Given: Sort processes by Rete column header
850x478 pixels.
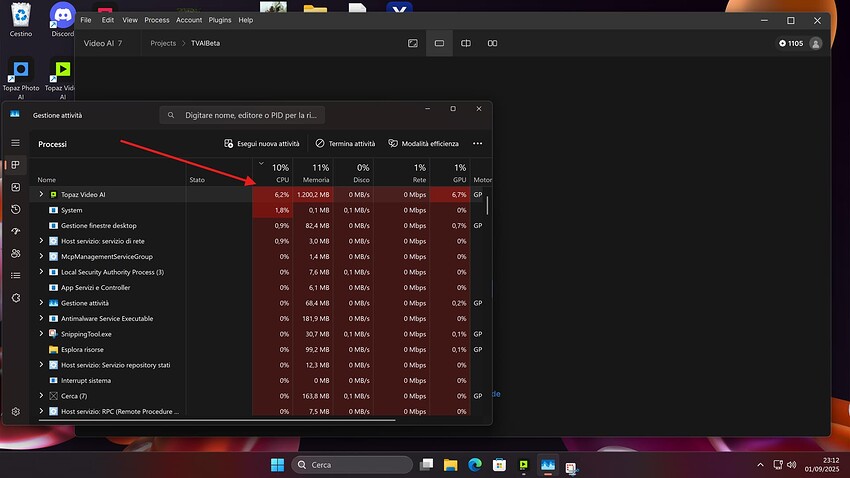Looking at the screenshot, I should click(401, 172).
